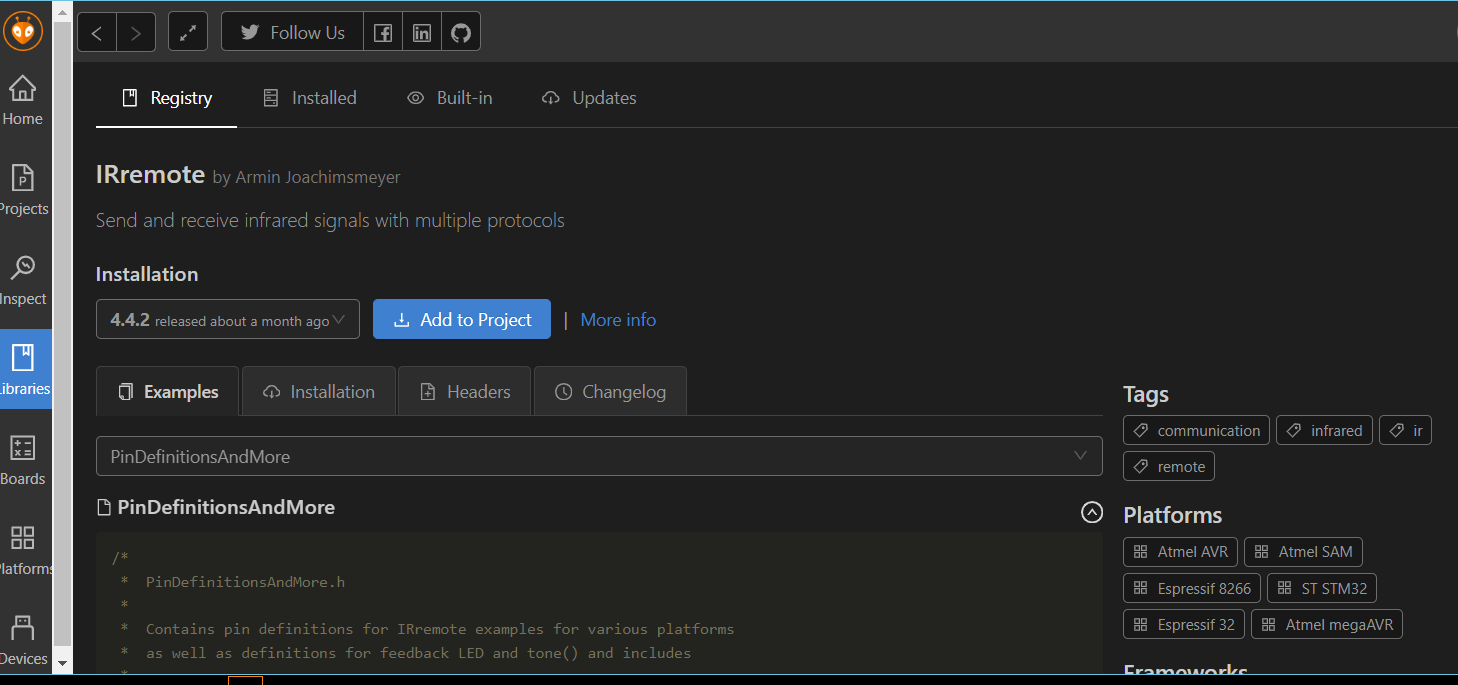Viewport: 1458px width, 685px height.
Task: Click the Armin Joachimsmeyer author link
Action: 318,177
